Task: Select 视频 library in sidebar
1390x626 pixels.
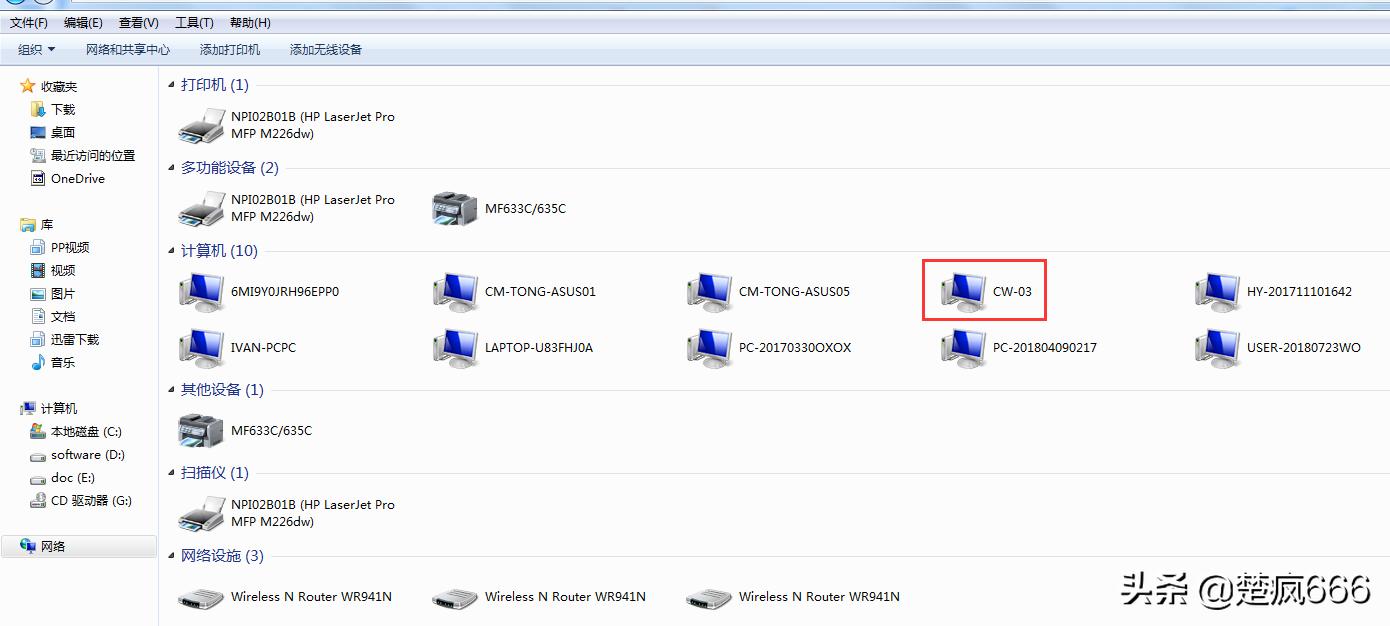Action: point(63,270)
